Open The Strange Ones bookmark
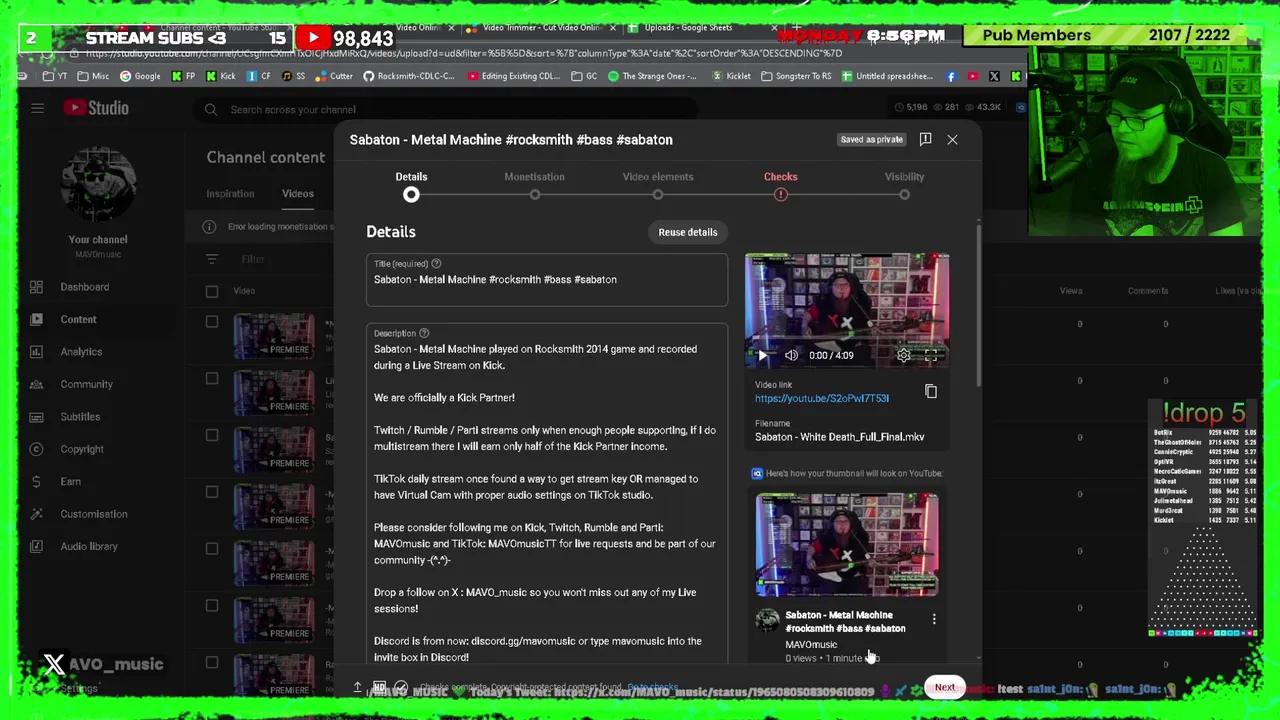The width and height of the screenshot is (1280, 720). pyautogui.click(x=653, y=76)
